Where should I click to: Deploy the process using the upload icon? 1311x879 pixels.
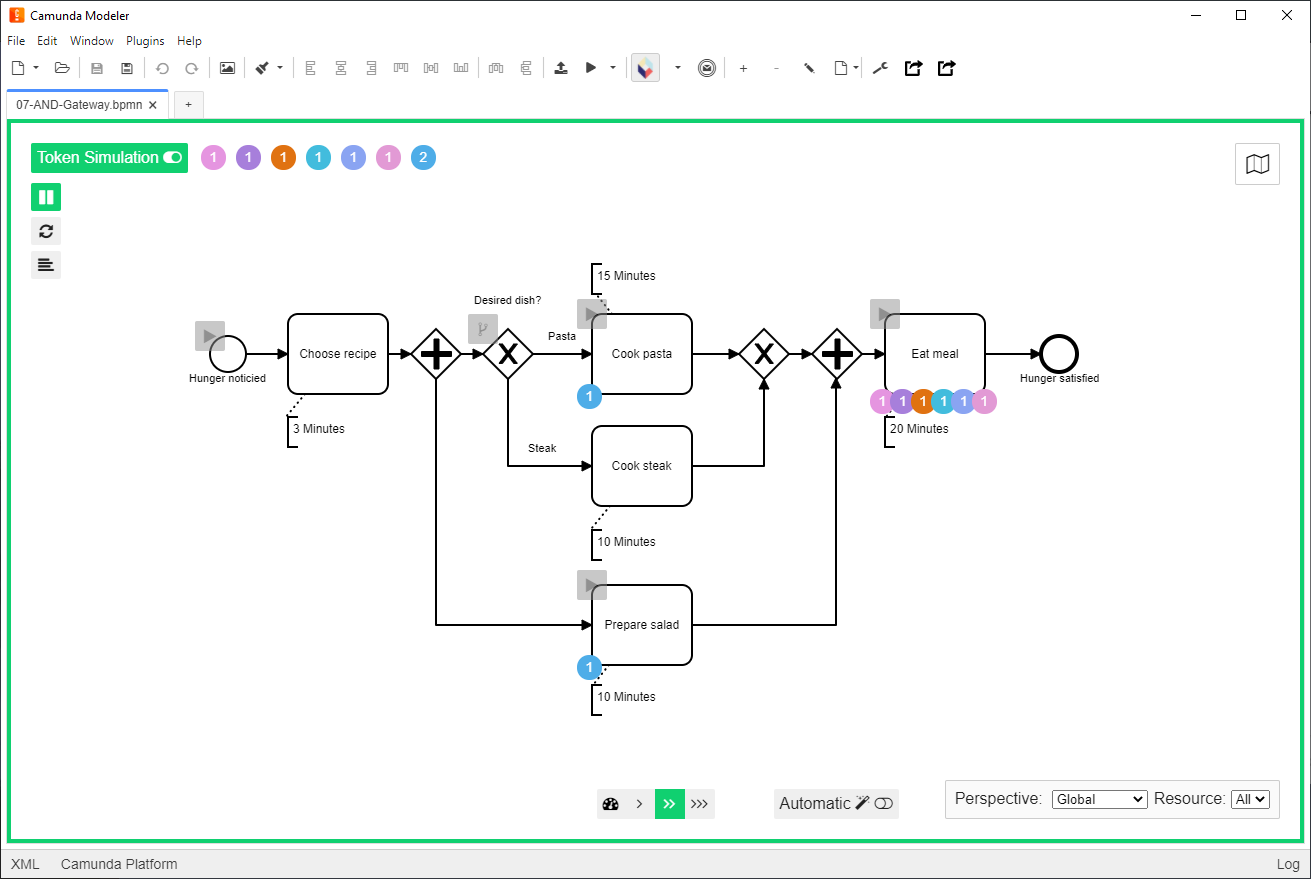561,67
